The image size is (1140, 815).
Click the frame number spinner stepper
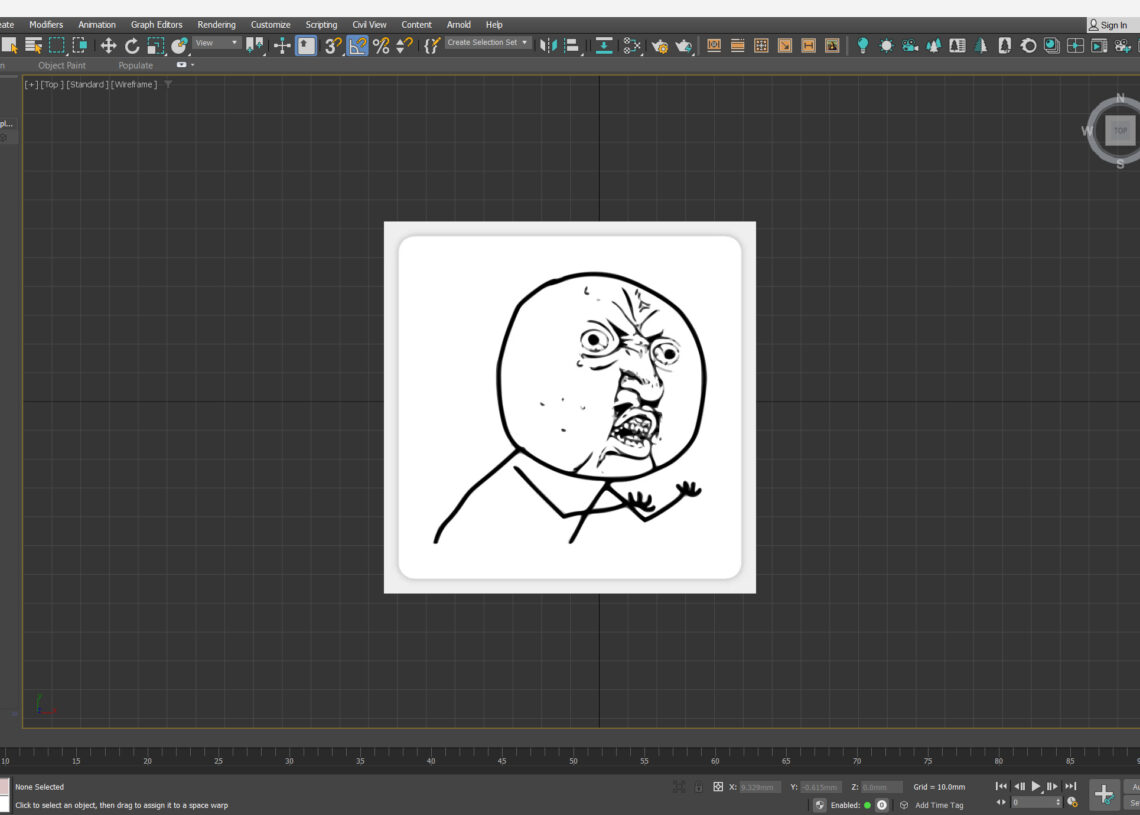pos(1059,803)
